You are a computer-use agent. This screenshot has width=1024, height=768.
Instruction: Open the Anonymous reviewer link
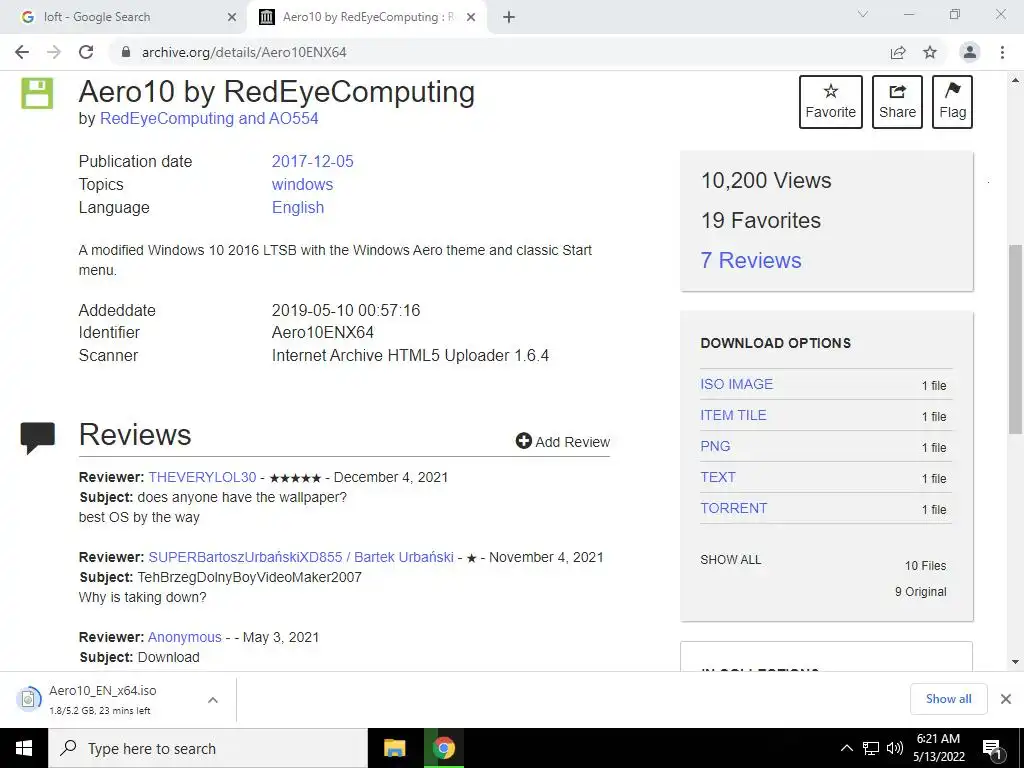pos(185,637)
